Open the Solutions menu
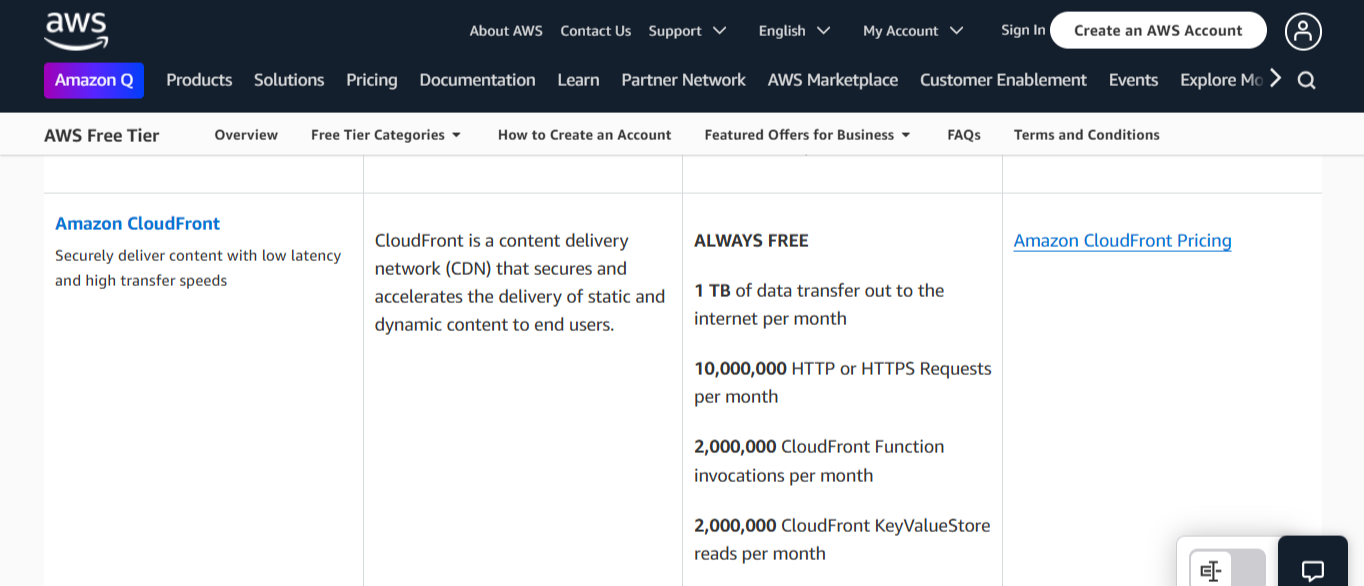 coord(289,80)
